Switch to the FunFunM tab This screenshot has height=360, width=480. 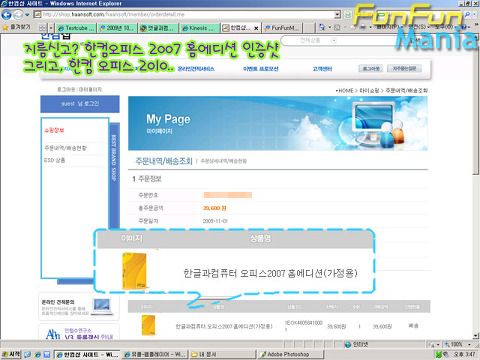(283, 28)
